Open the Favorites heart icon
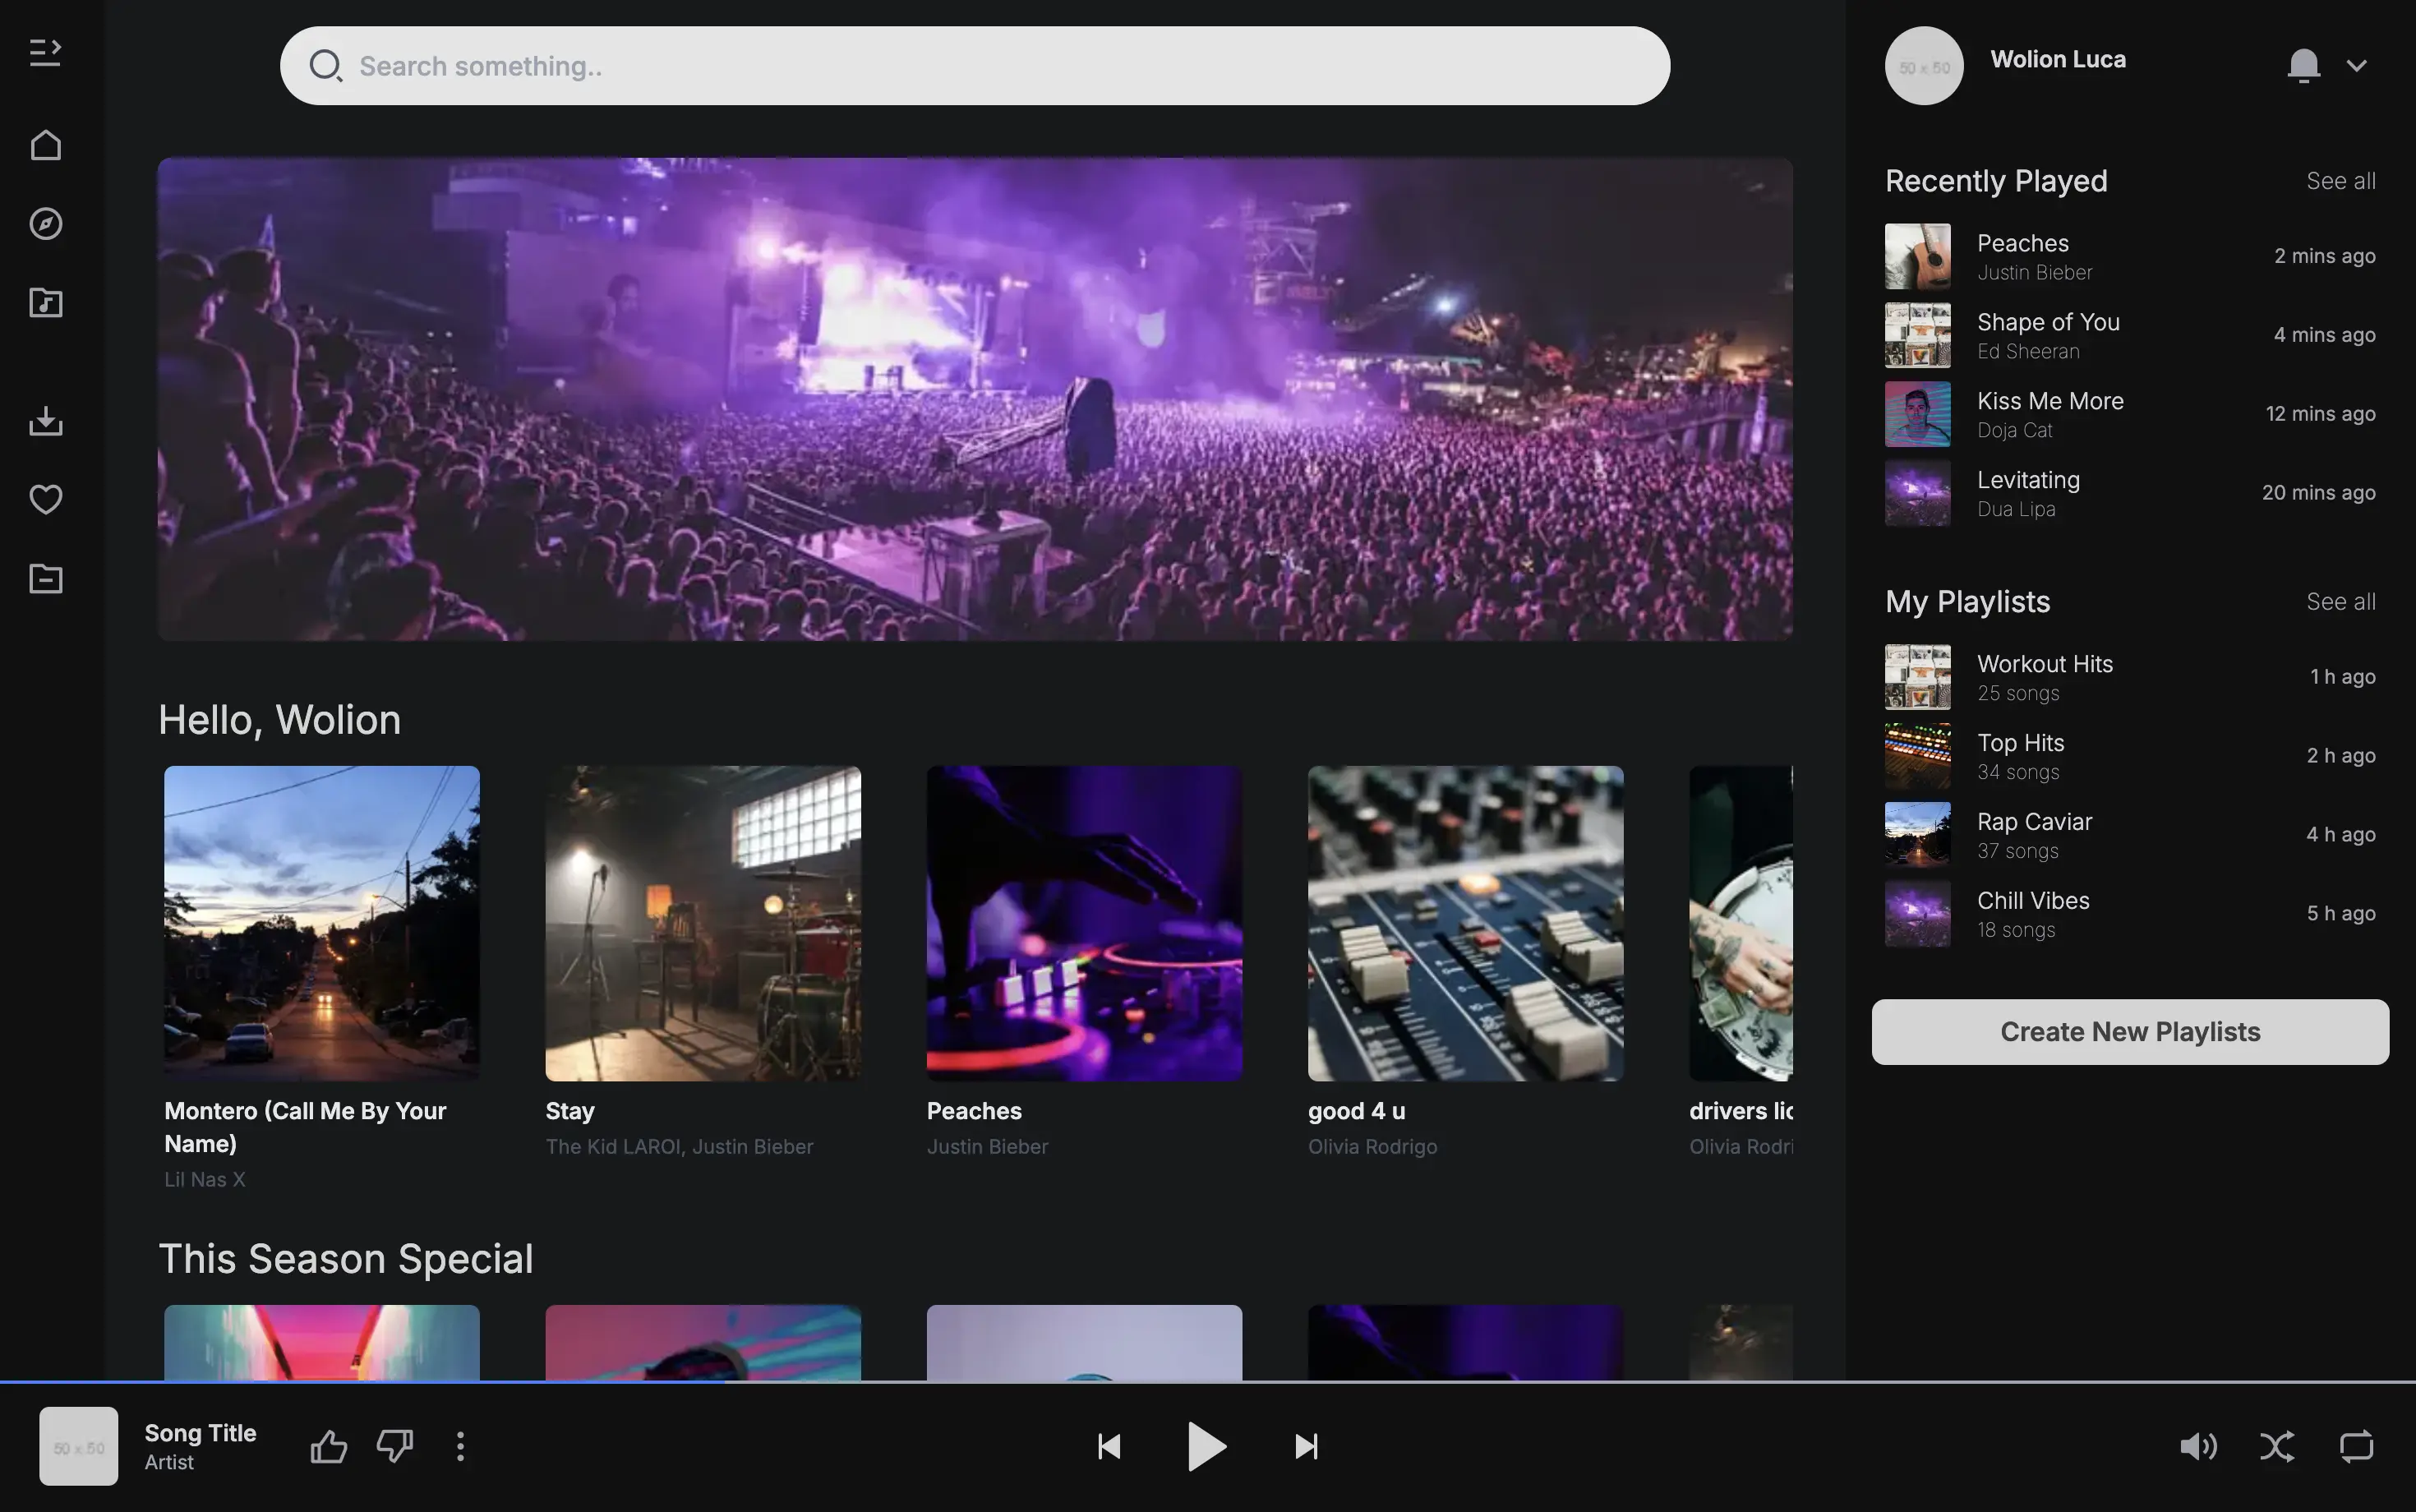The height and width of the screenshot is (1512, 2416). pos(45,499)
